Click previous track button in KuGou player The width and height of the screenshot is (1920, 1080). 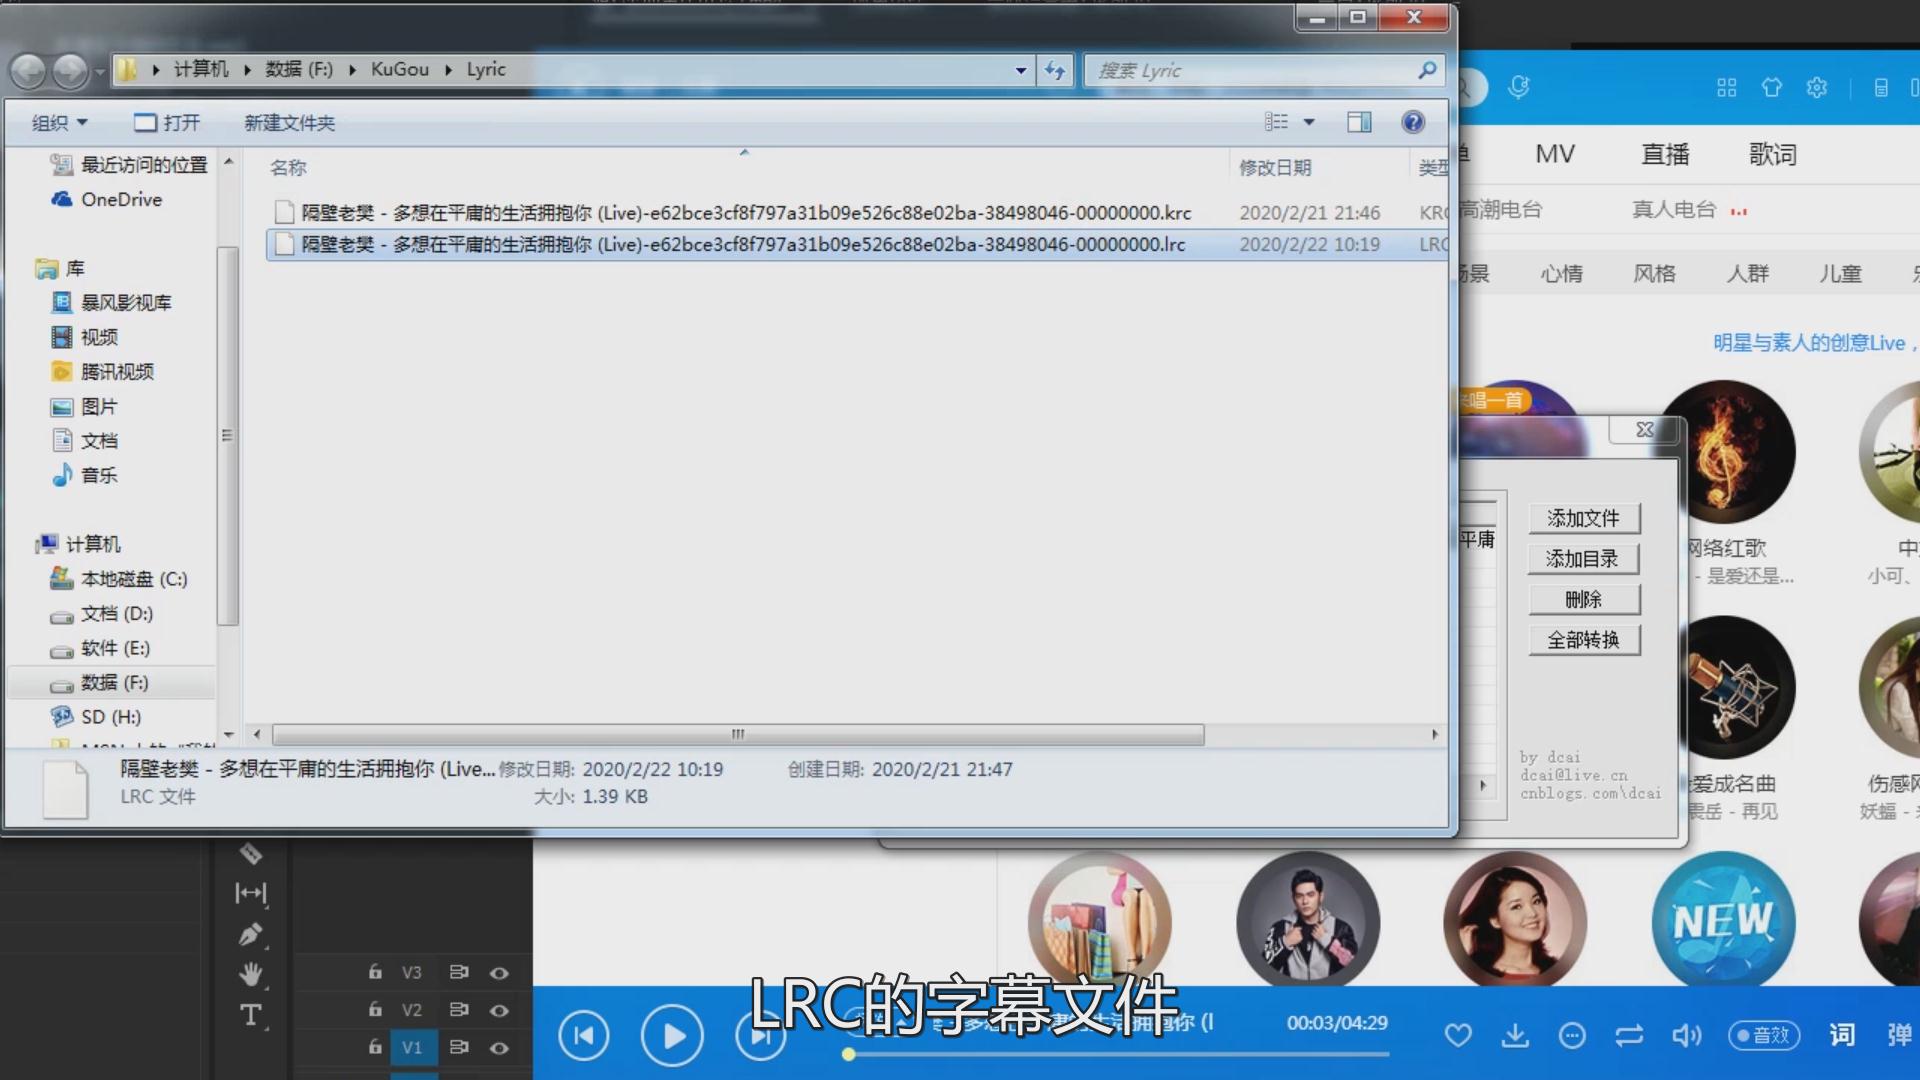coord(584,1036)
